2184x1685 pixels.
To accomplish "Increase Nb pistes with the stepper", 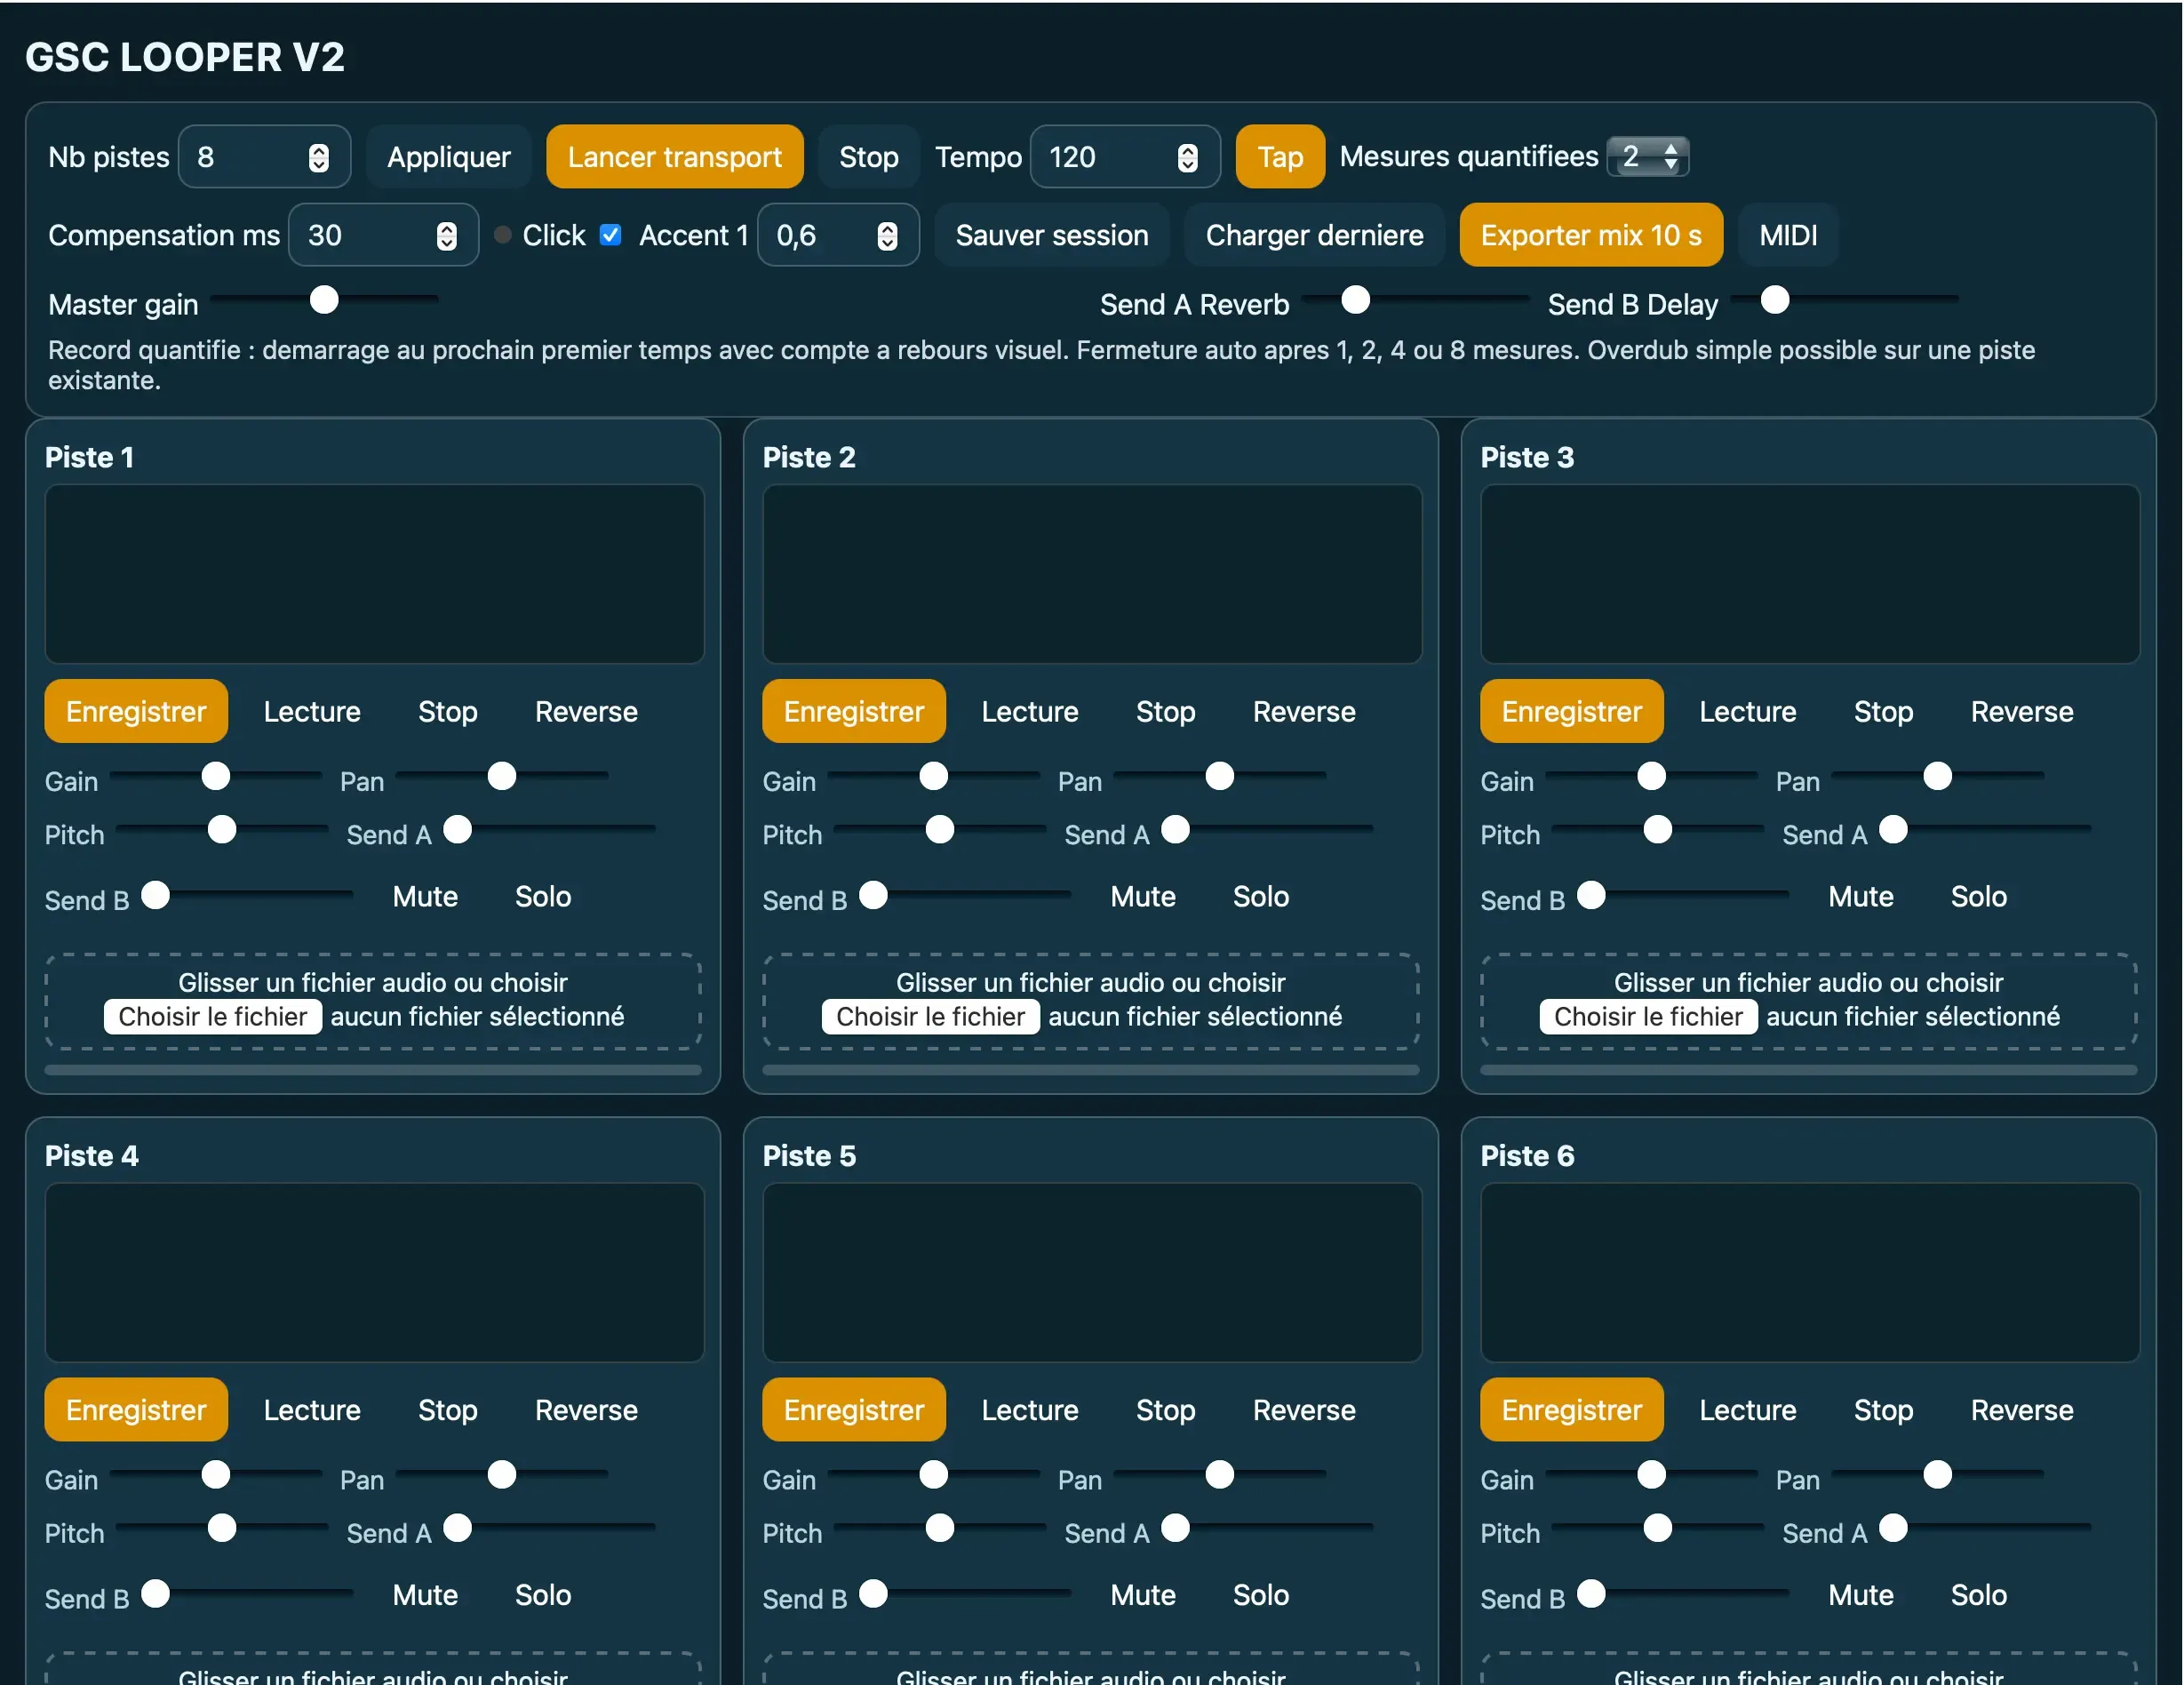I will click(319, 149).
